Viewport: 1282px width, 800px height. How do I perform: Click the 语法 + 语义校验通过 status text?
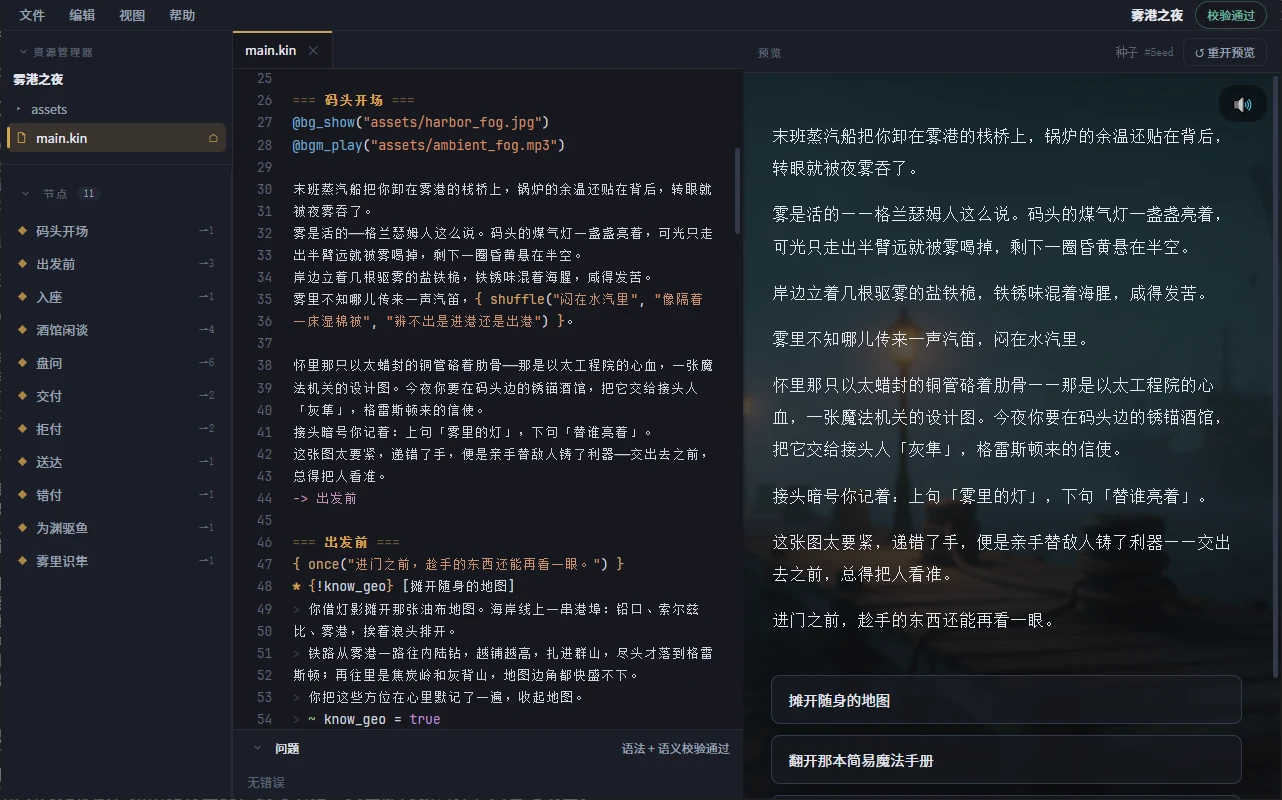tap(675, 748)
